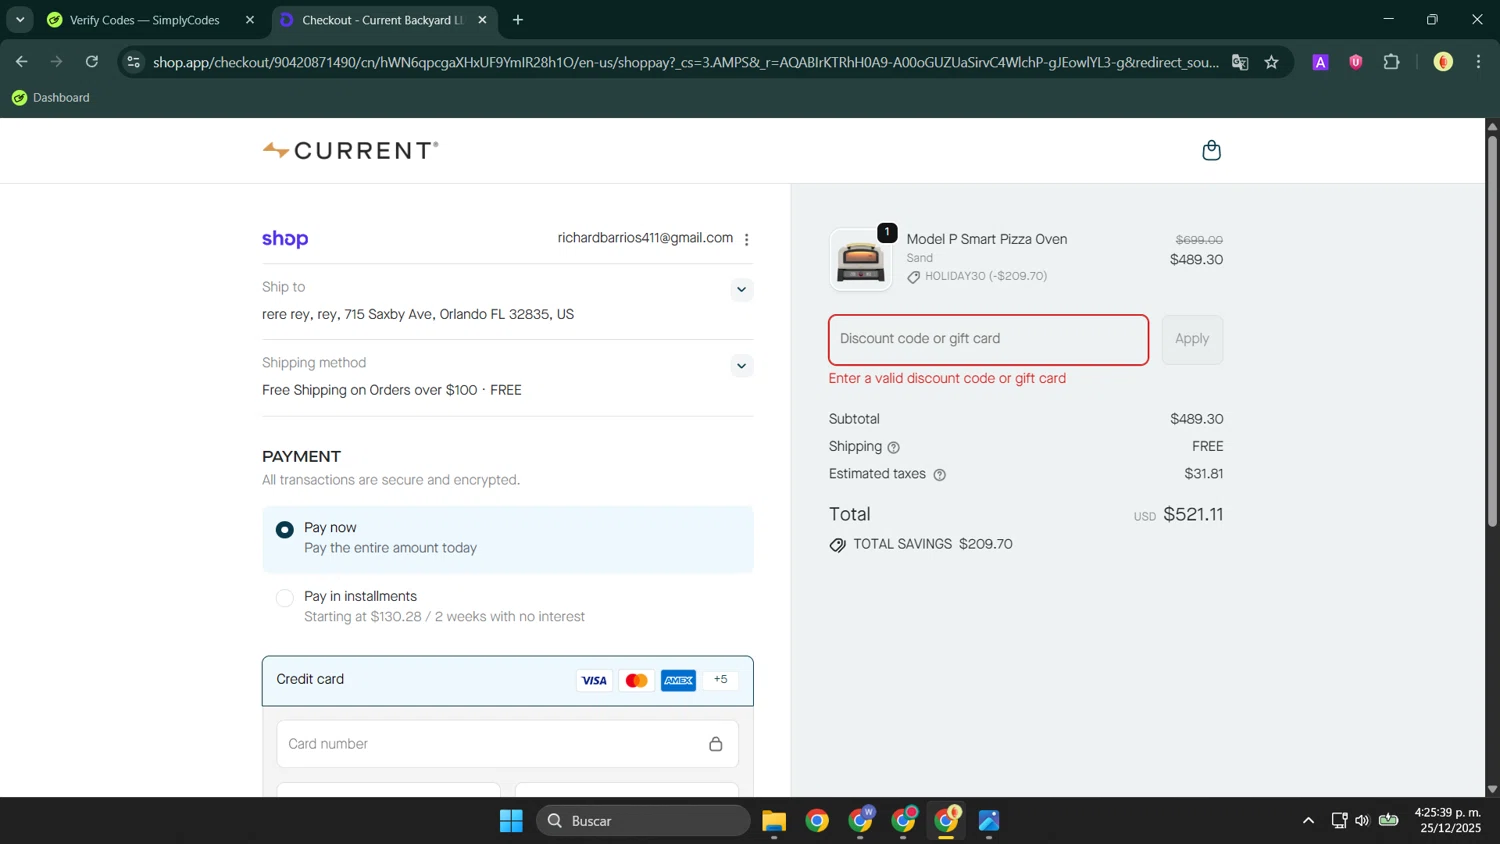Select the Checkout Current Backyard tab

pyautogui.click(x=382, y=20)
